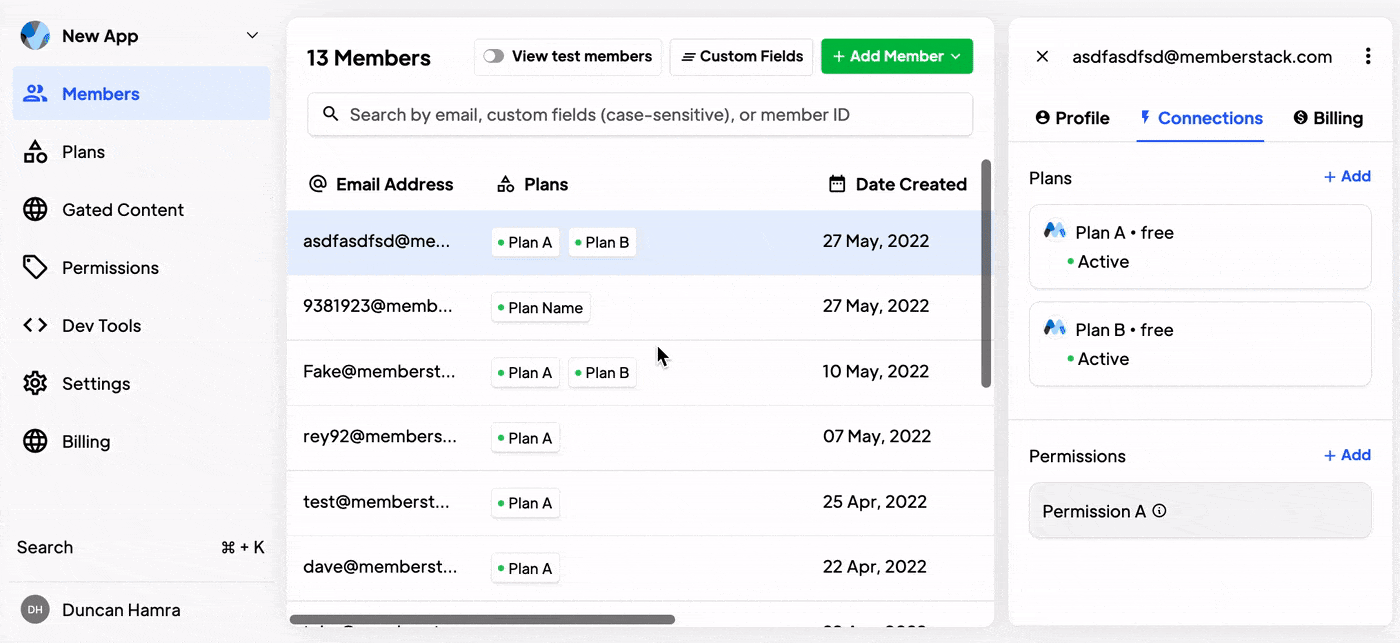Screen dimensions: 1400x643
Task: Expand the New App switcher chevron
Action: (x=252, y=36)
